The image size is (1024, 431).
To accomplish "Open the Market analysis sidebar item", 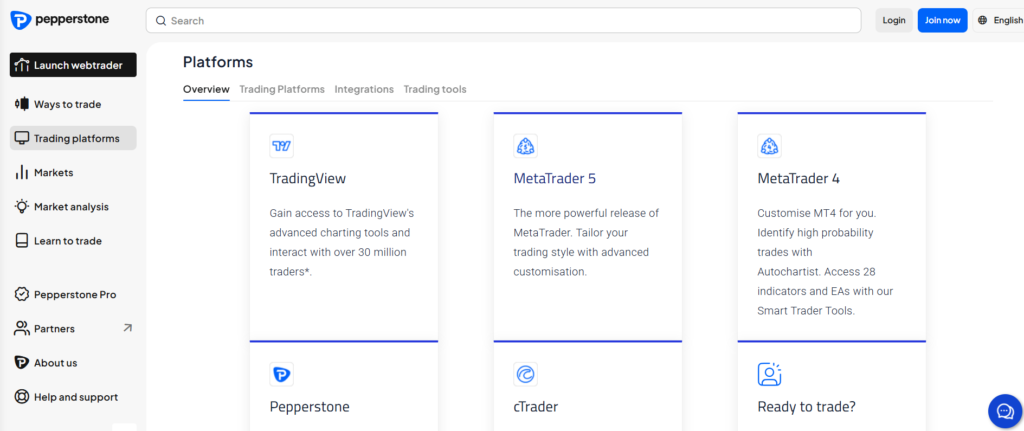I will (73, 206).
